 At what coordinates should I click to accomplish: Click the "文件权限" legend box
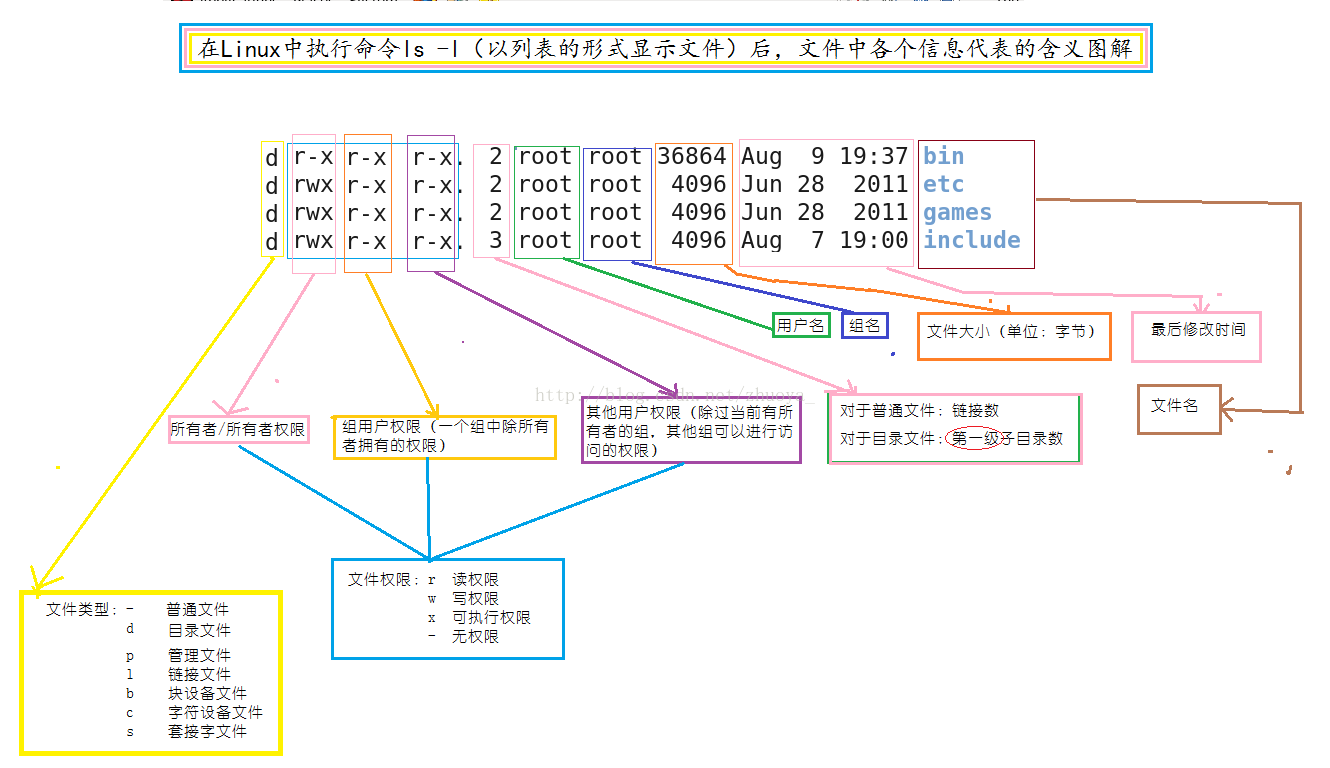[x=447, y=608]
